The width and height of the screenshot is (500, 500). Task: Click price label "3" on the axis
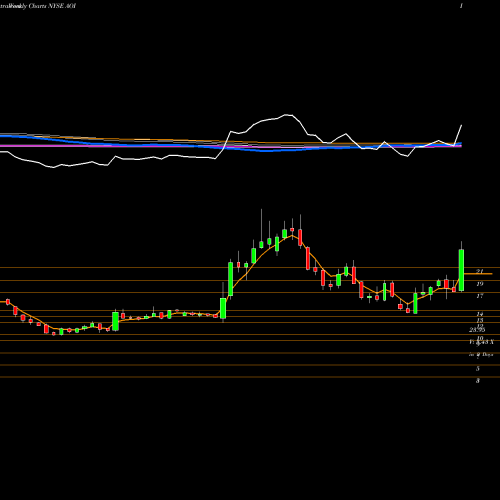coord(478,381)
